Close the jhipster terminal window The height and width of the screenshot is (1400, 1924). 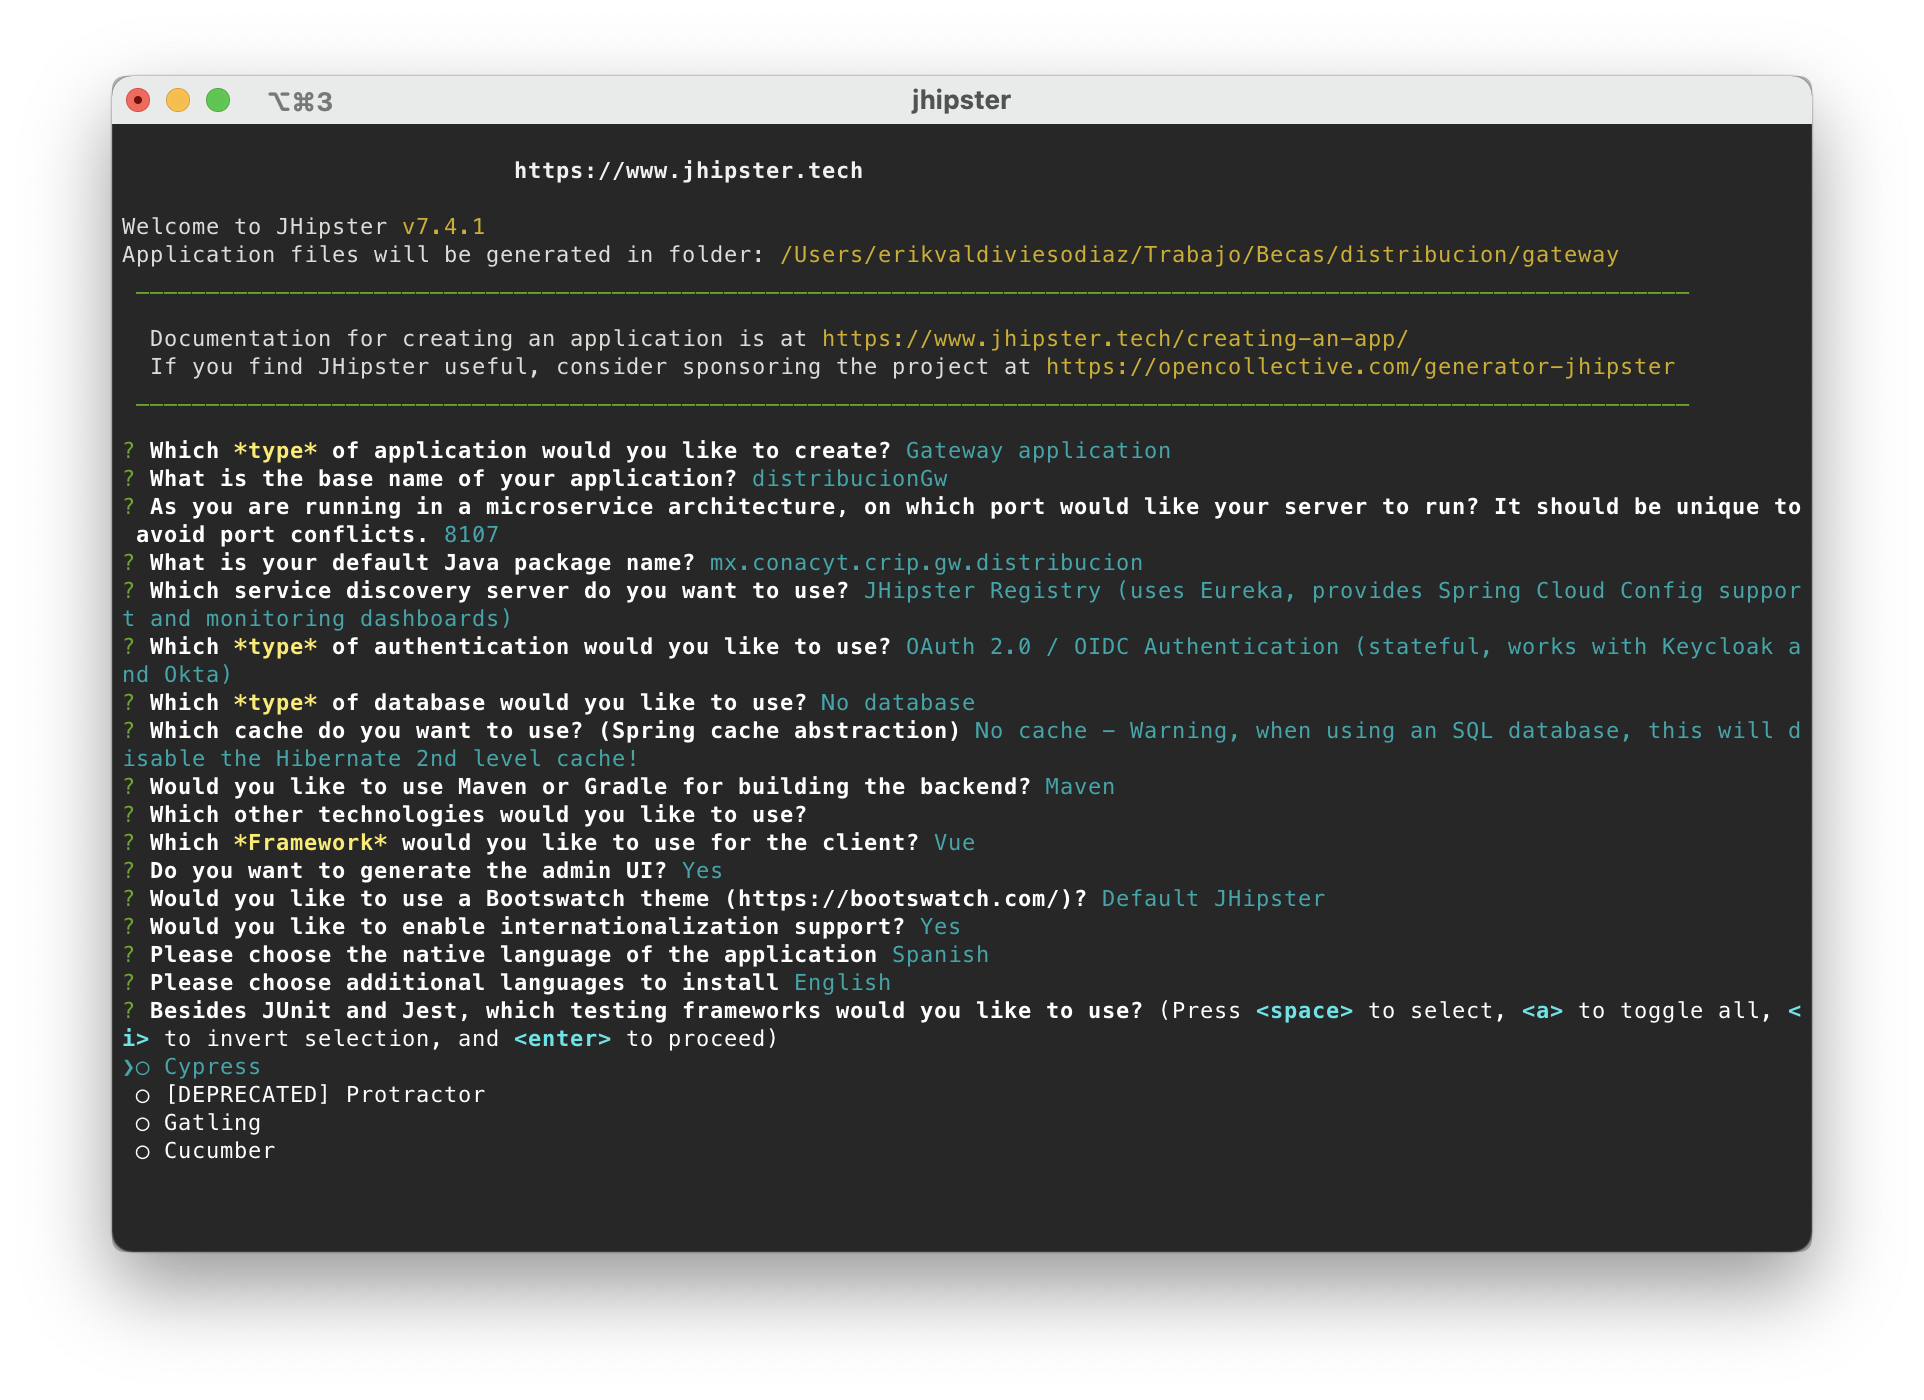[138, 100]
